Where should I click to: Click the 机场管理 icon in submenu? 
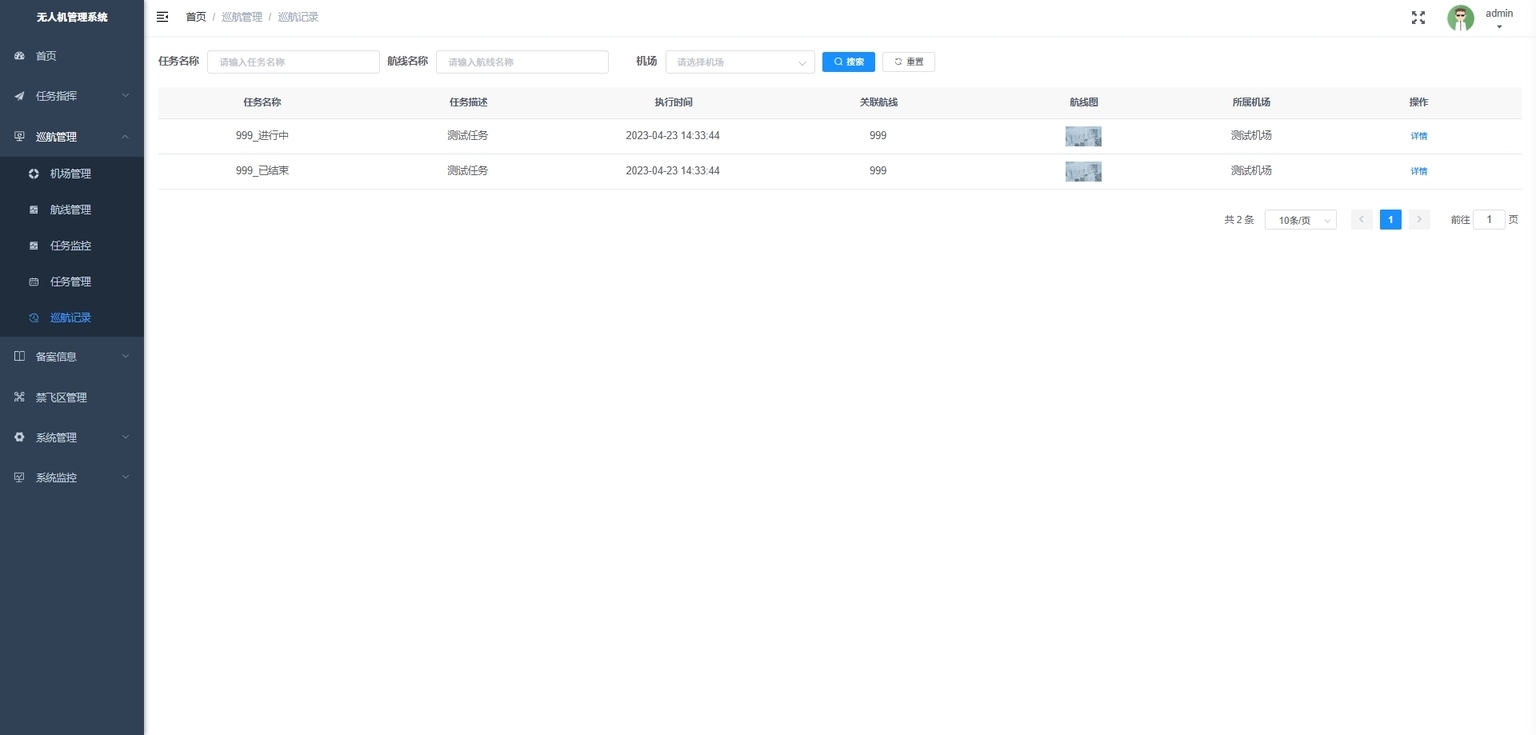pos(33,174)
